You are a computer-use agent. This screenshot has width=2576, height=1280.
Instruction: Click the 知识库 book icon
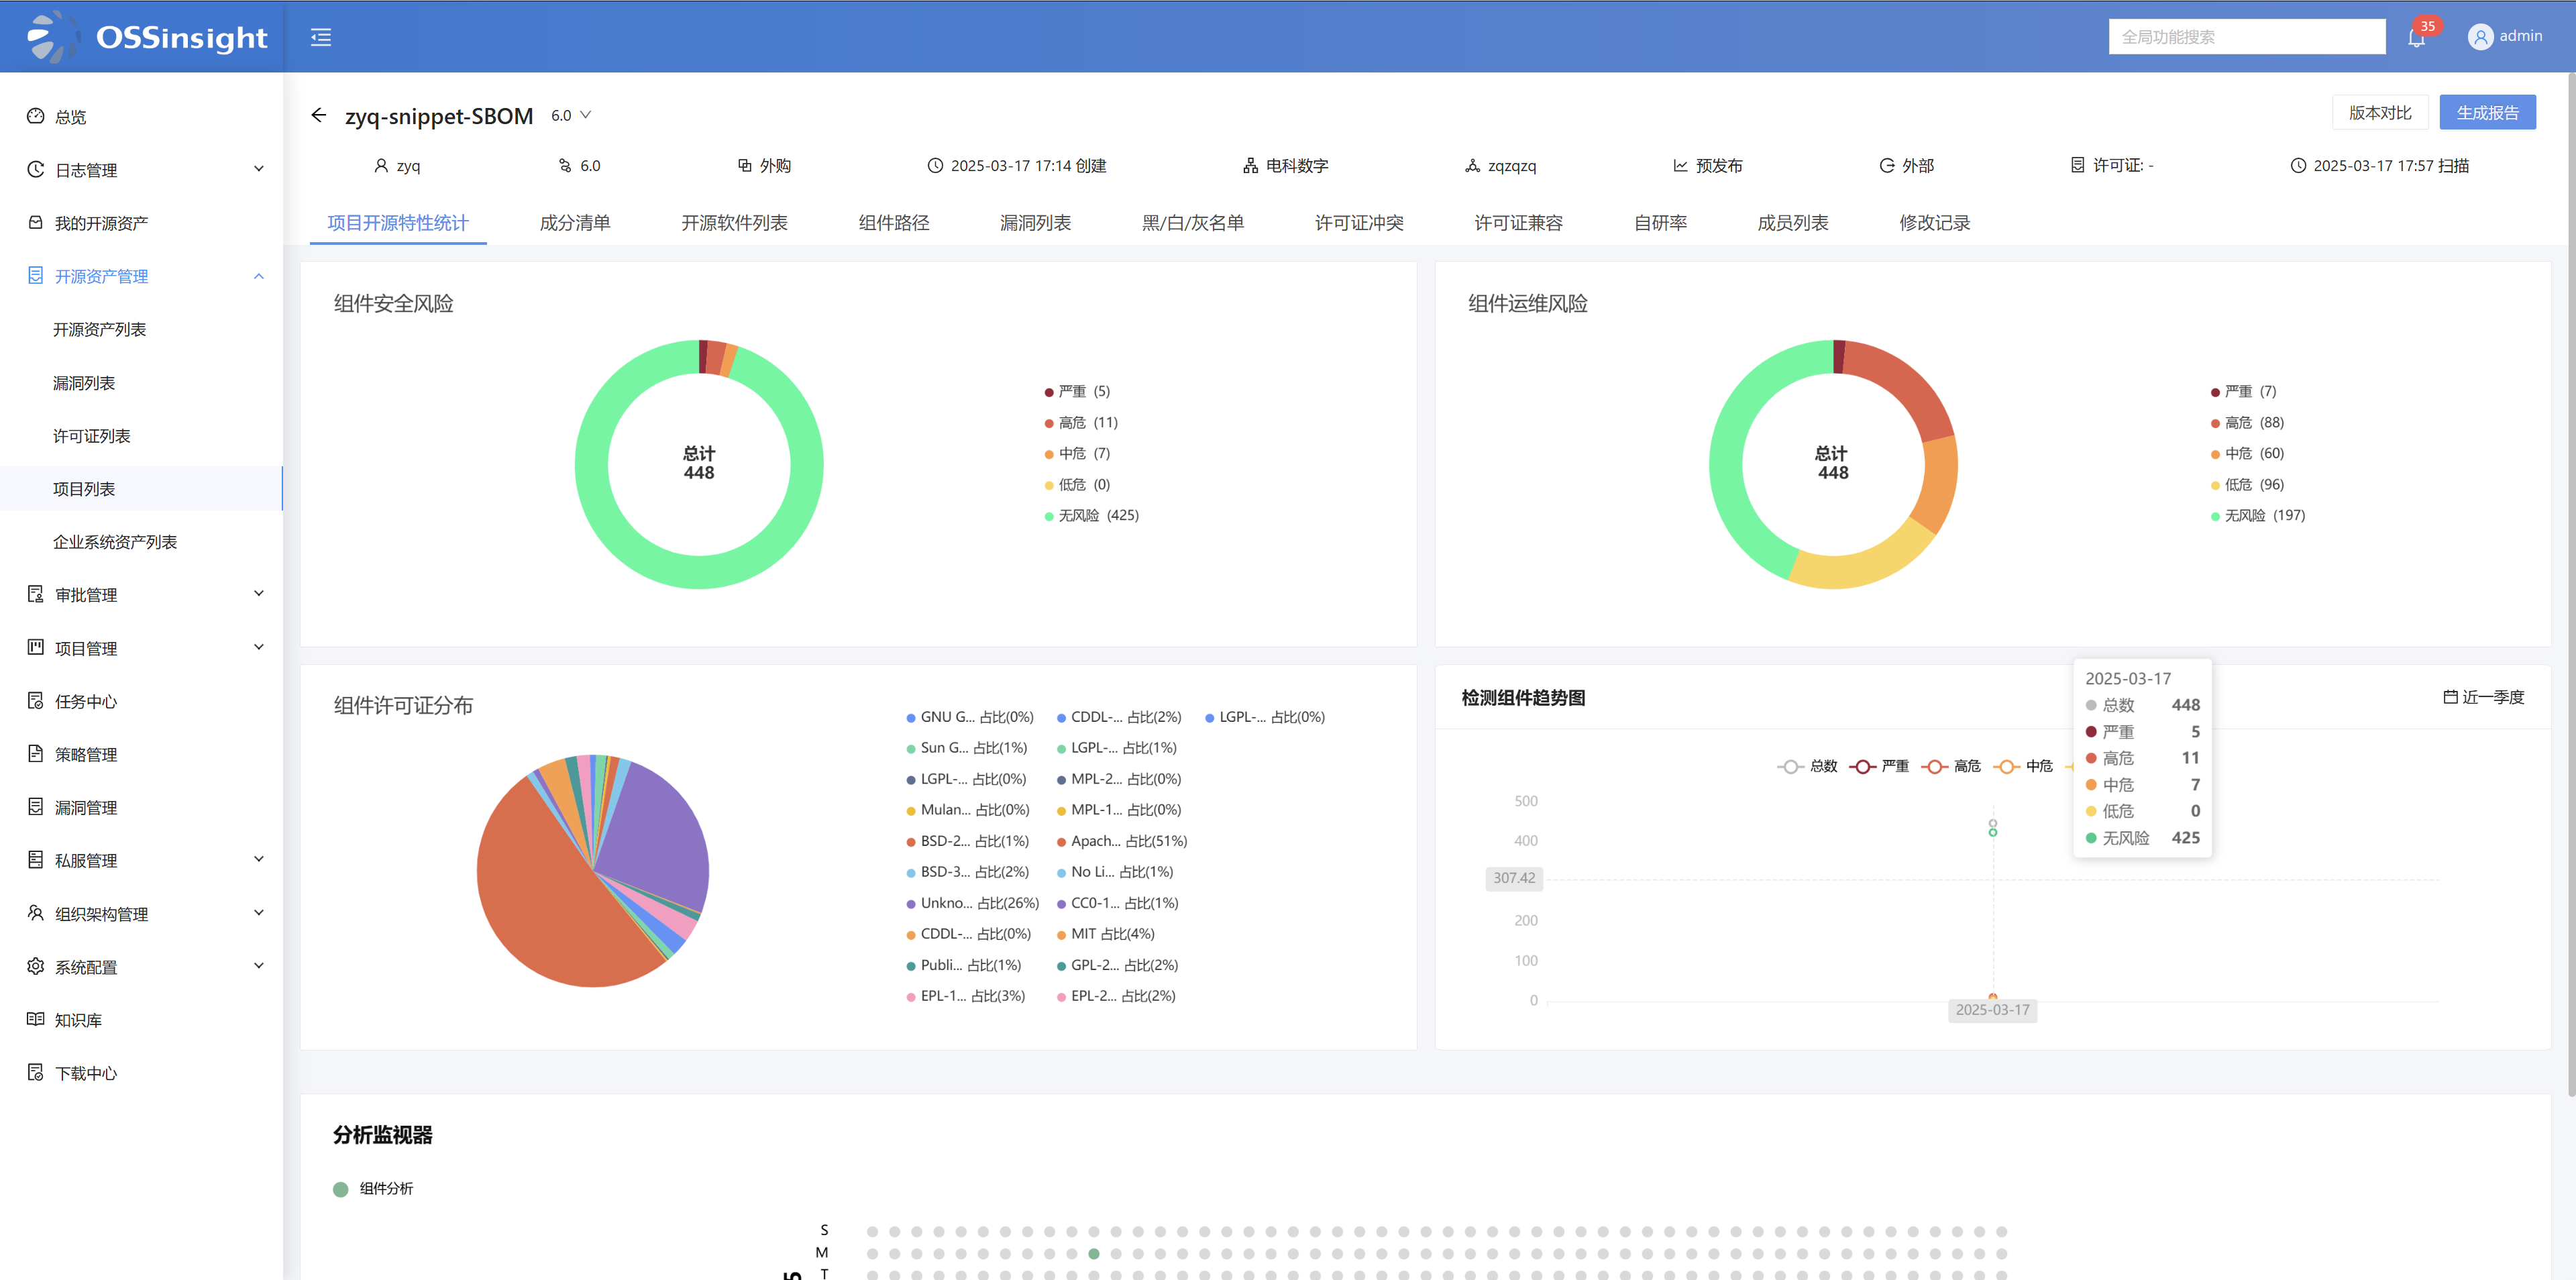[x=36, y=1019]
